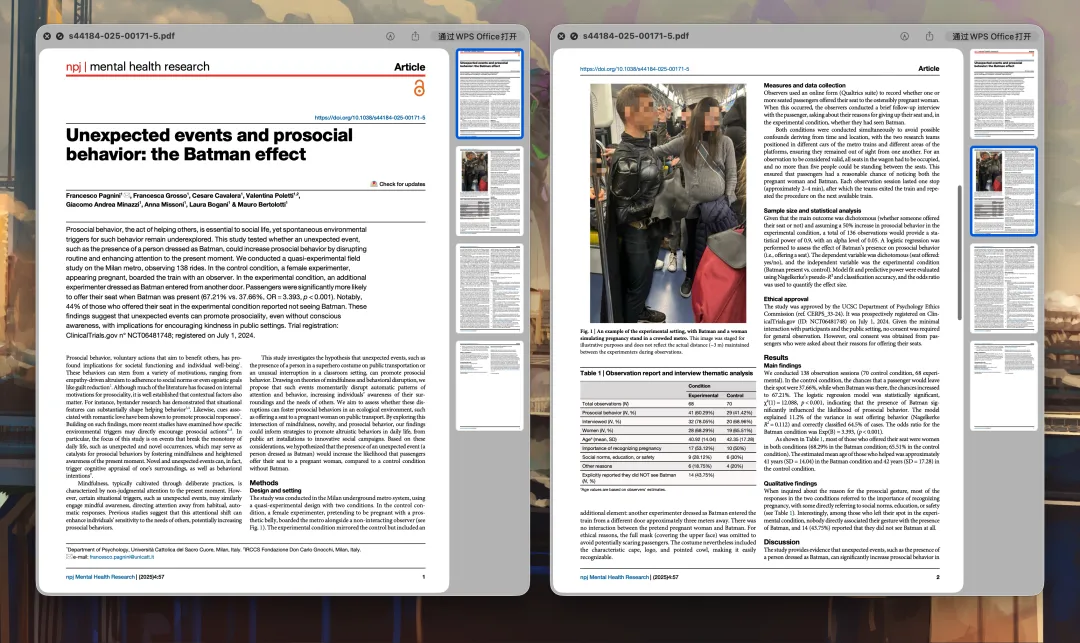Click 'npj Mental Health Research' footer in left page
1080x643 pixels.
coord(101,577)
